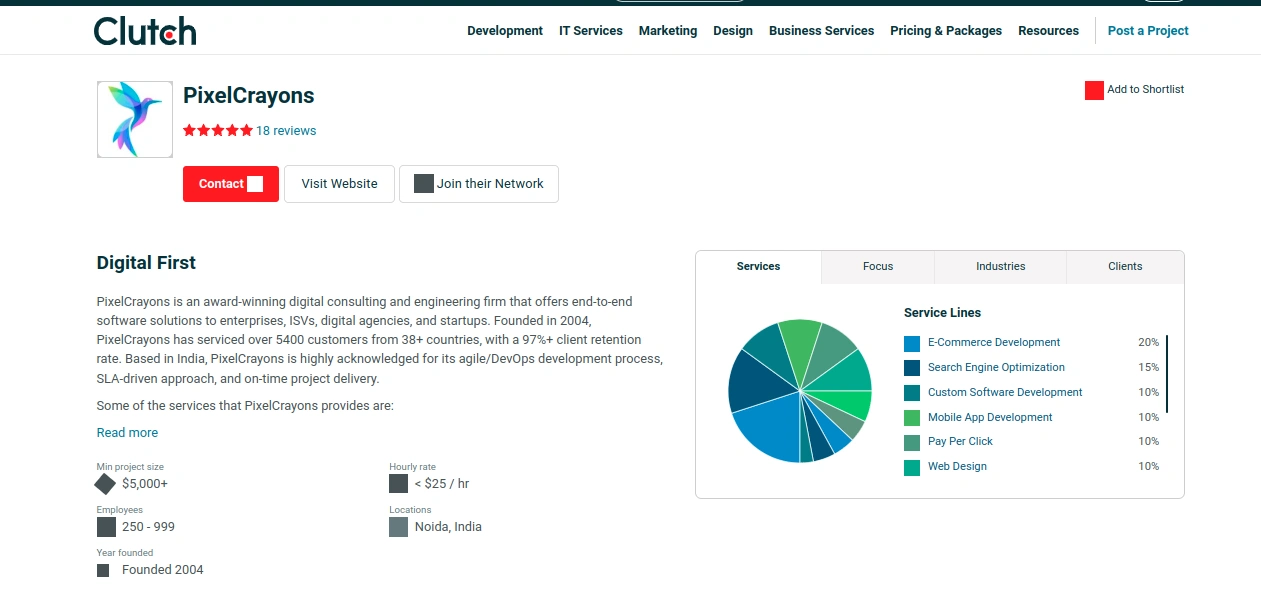Click the network icon beside Join their Network
Image resolution: width=1261 pixels, height=614 pixels.
[x=424, y=184]
